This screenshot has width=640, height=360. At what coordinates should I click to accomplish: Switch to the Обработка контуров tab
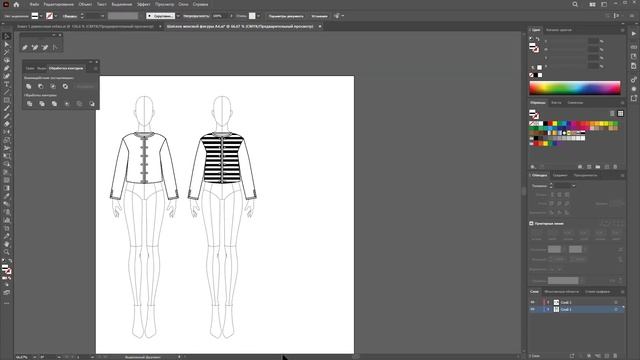pos(66,68)
